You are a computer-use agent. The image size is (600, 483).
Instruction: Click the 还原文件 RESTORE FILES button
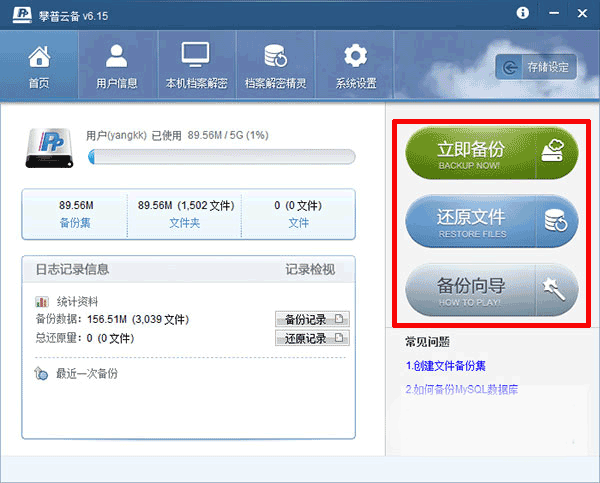tap(492, 222)
